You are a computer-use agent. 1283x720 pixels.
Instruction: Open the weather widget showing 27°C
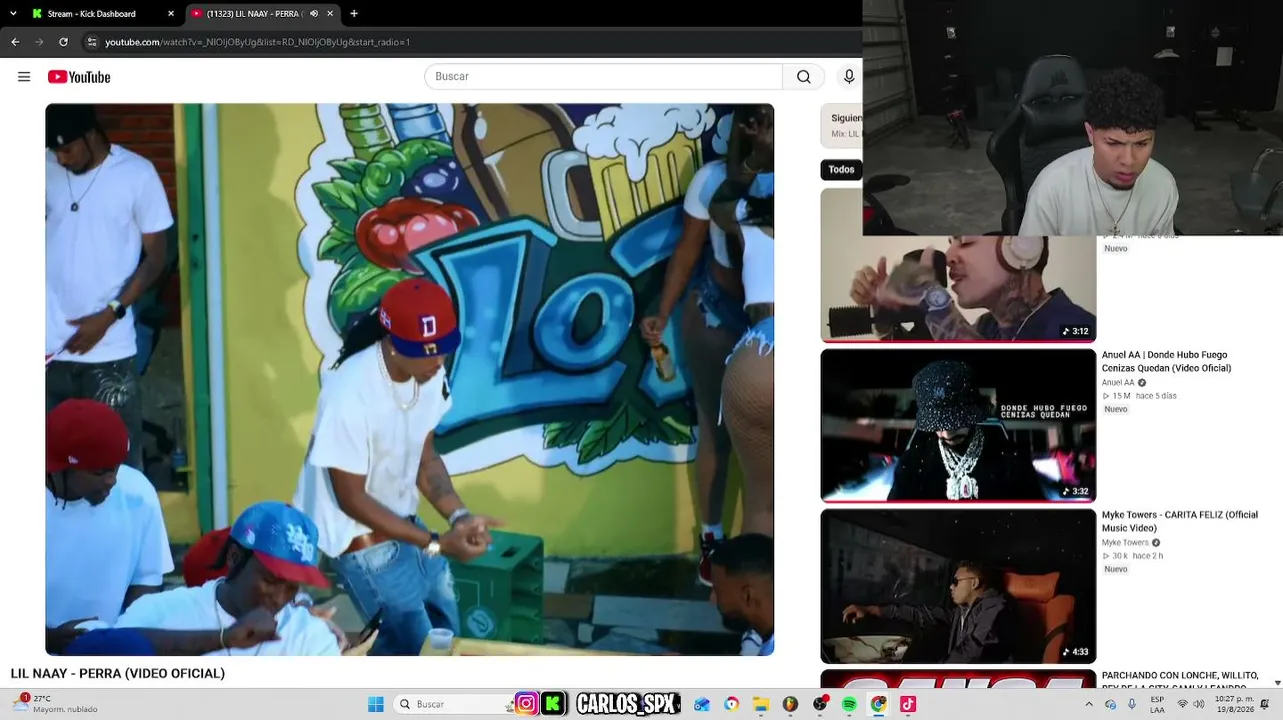(x=56, y=704)
